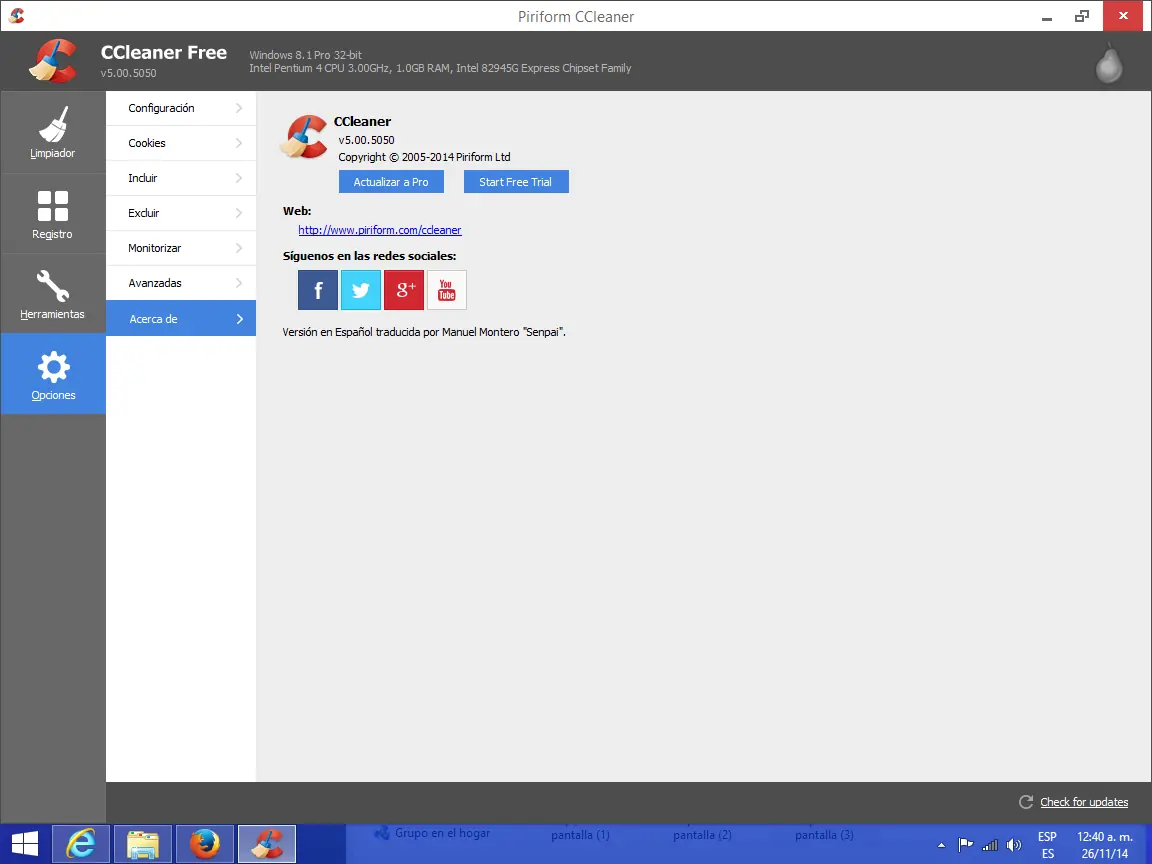Click 'Versión en Español traducida' text
1152x864 pixels.
coord(424,332)
